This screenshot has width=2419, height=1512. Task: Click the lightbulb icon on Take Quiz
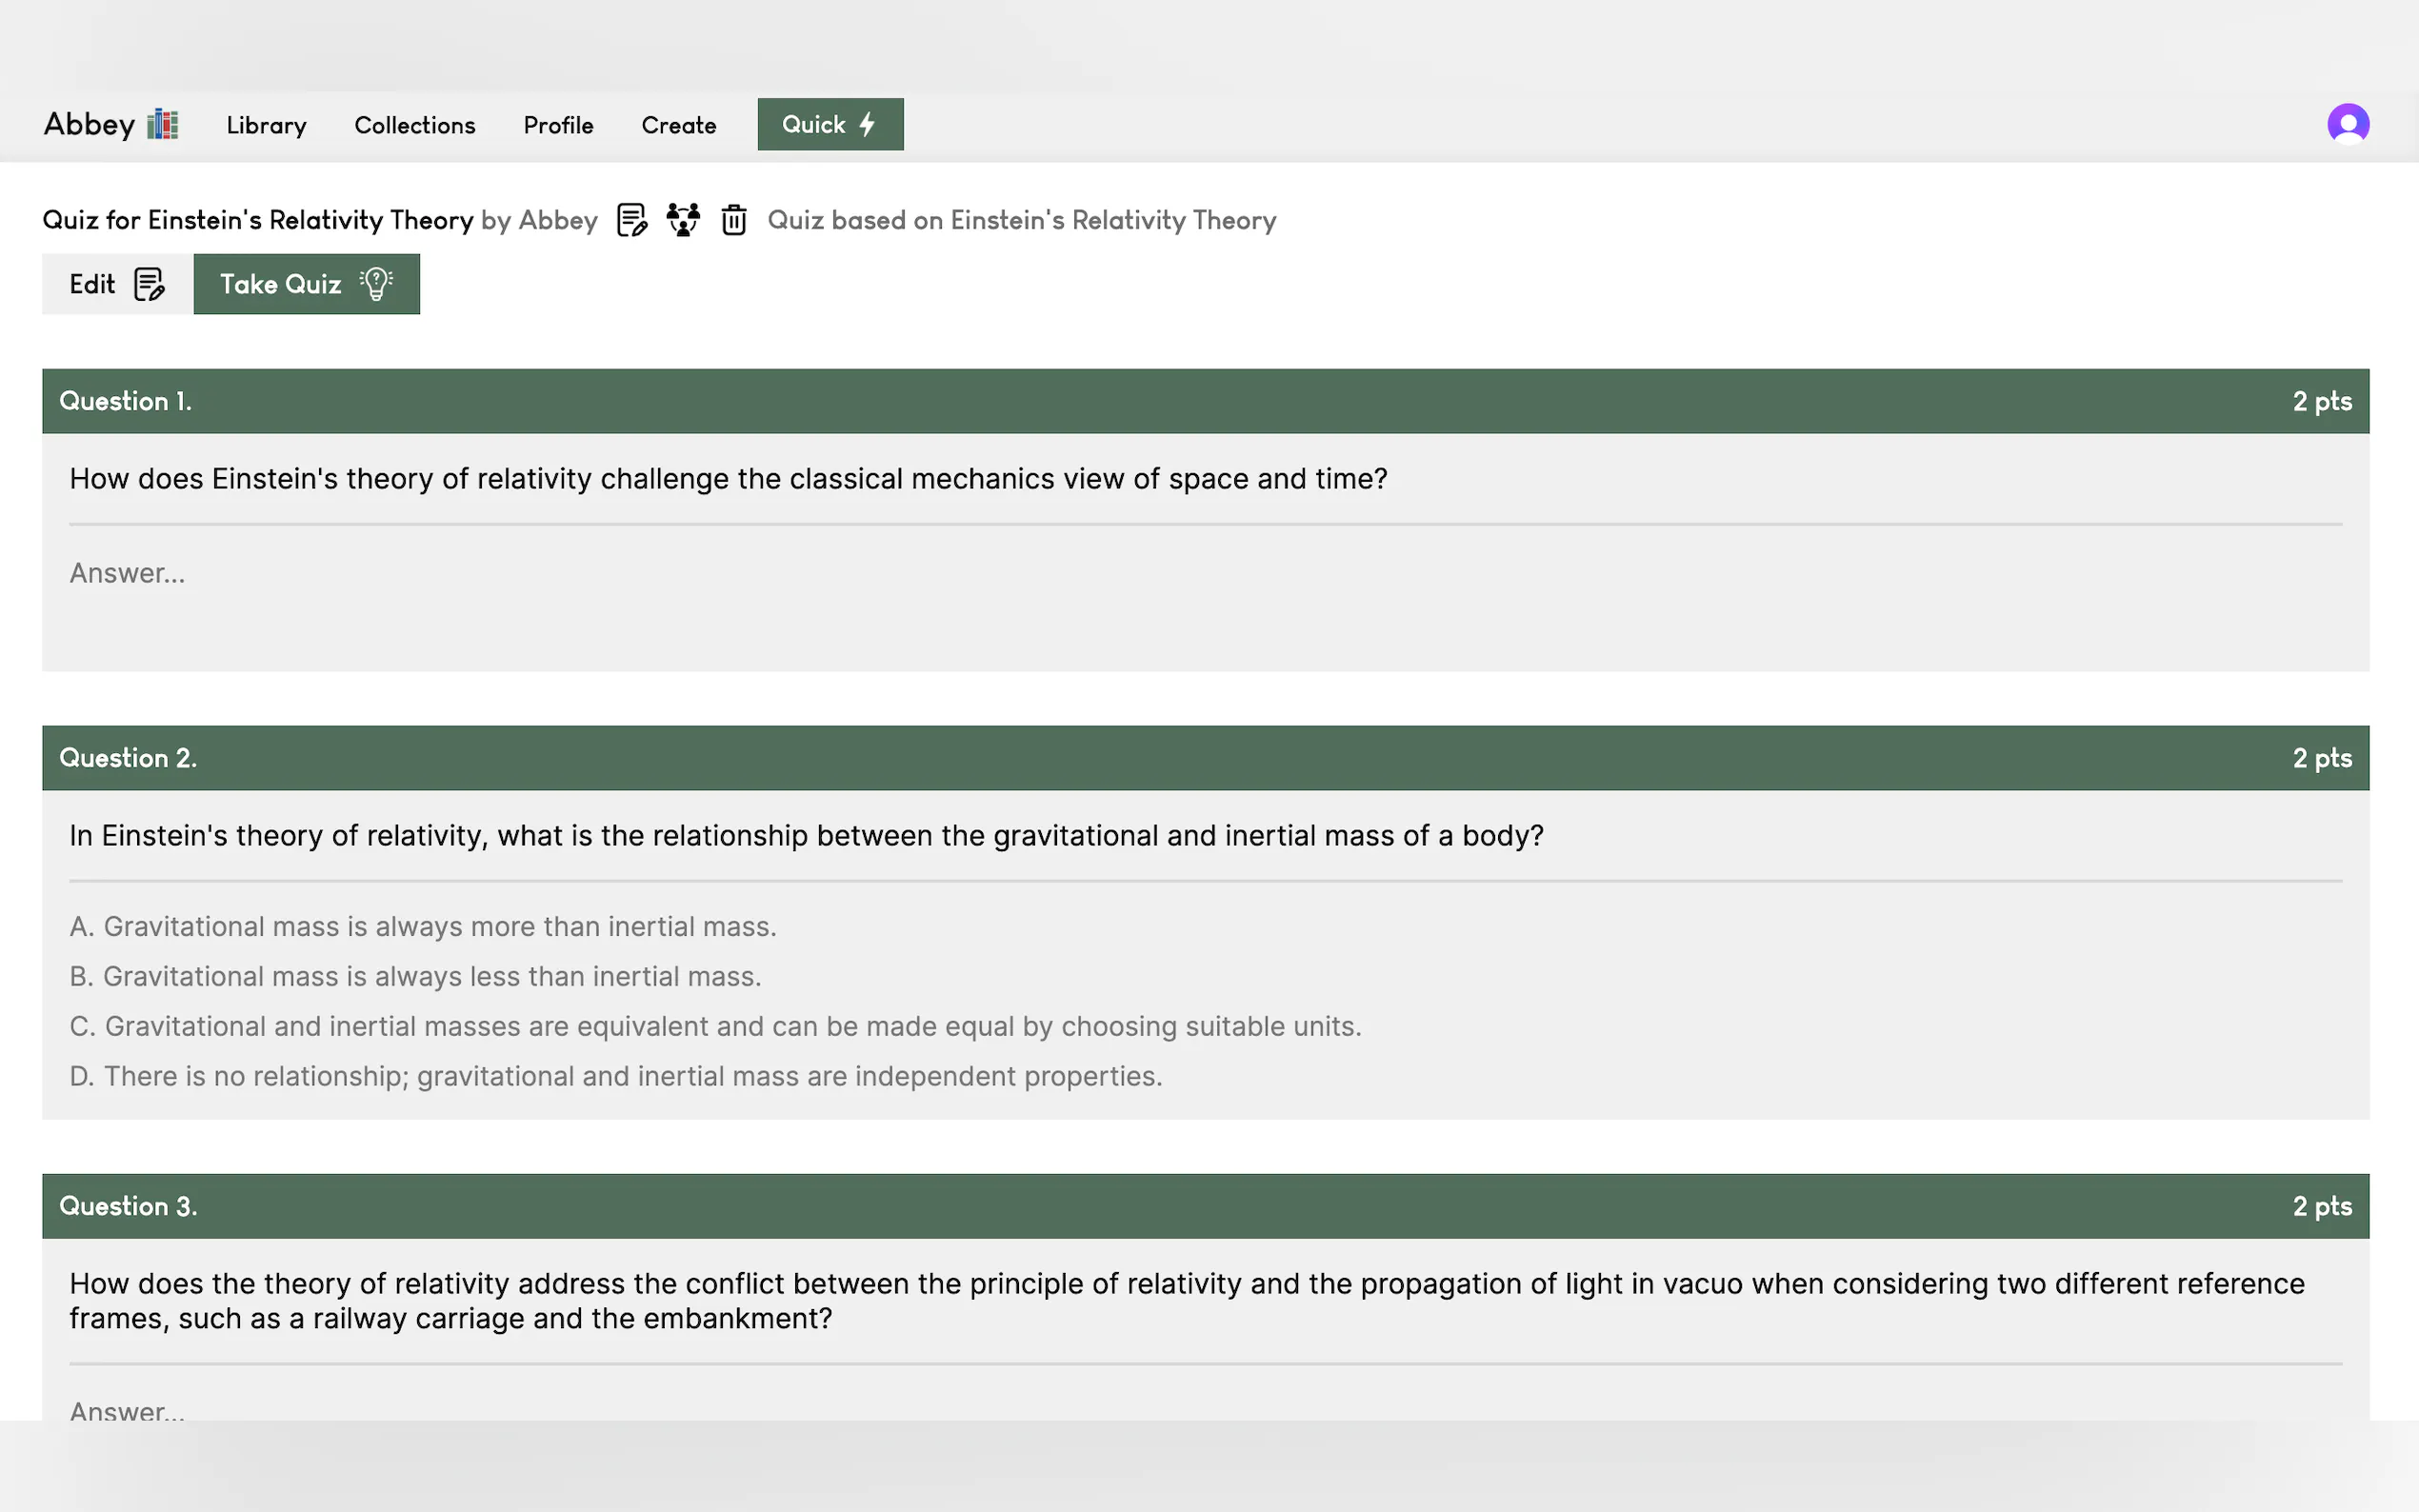tap(376, 284)
